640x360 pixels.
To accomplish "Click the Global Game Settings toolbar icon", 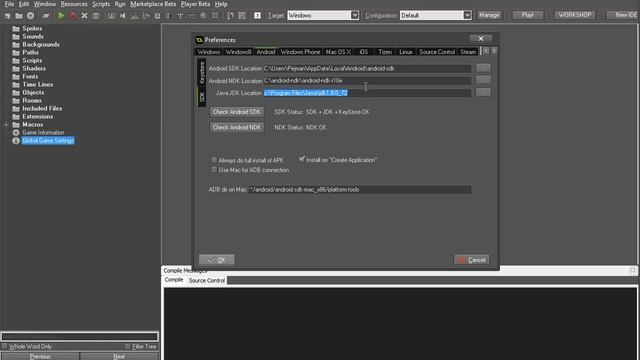I will click(x=242, y=16).
